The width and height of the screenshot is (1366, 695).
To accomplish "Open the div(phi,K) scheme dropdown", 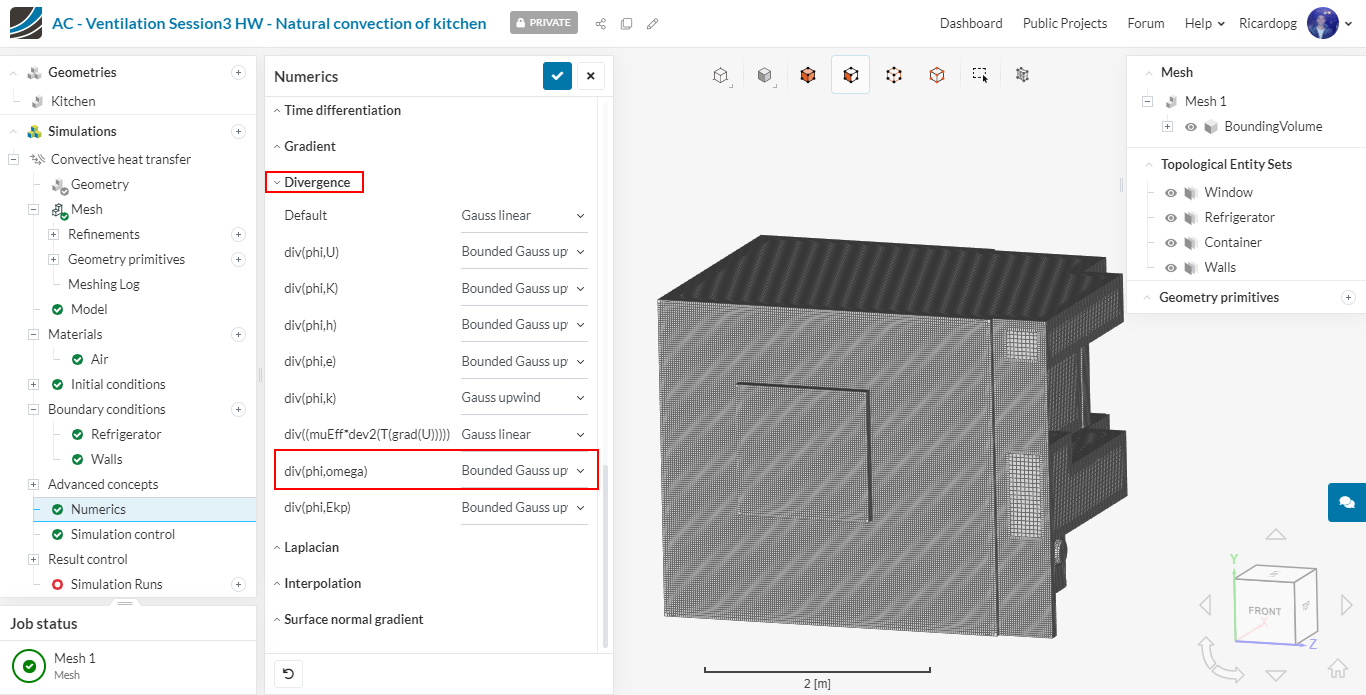I will click(x=523, y=288).
